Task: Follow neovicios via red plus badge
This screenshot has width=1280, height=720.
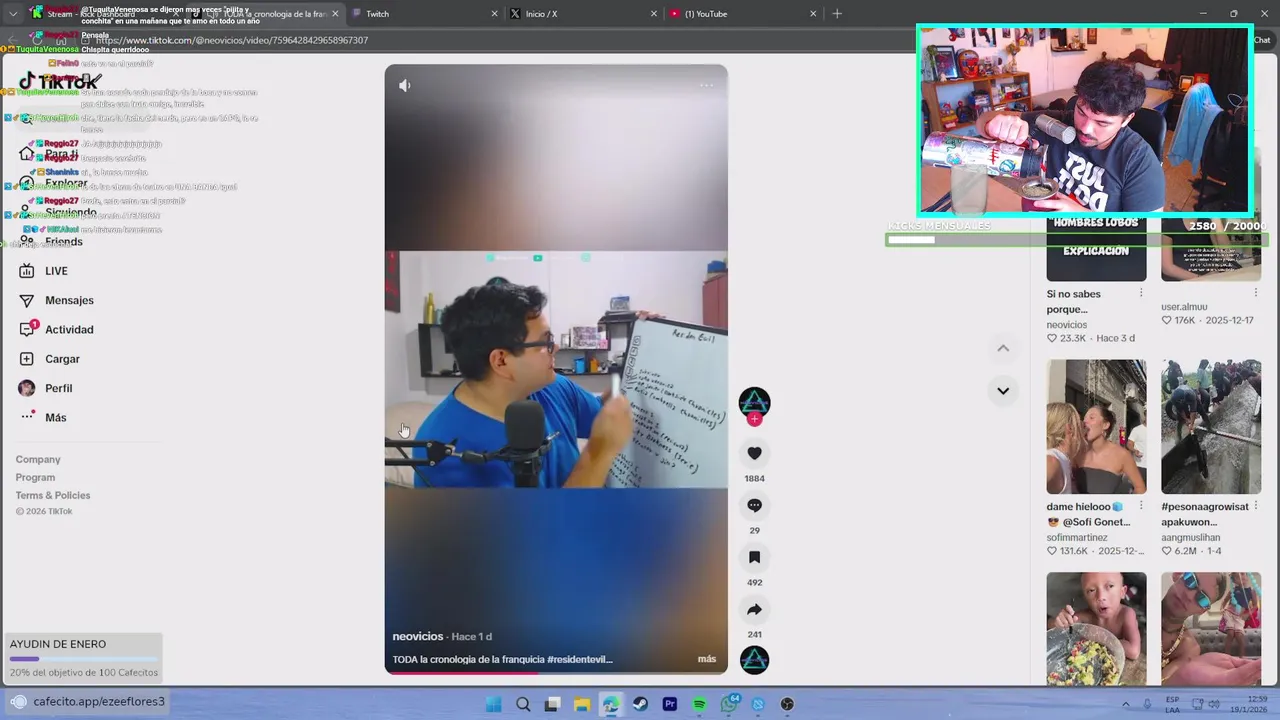Action: [x=754, y=419]
